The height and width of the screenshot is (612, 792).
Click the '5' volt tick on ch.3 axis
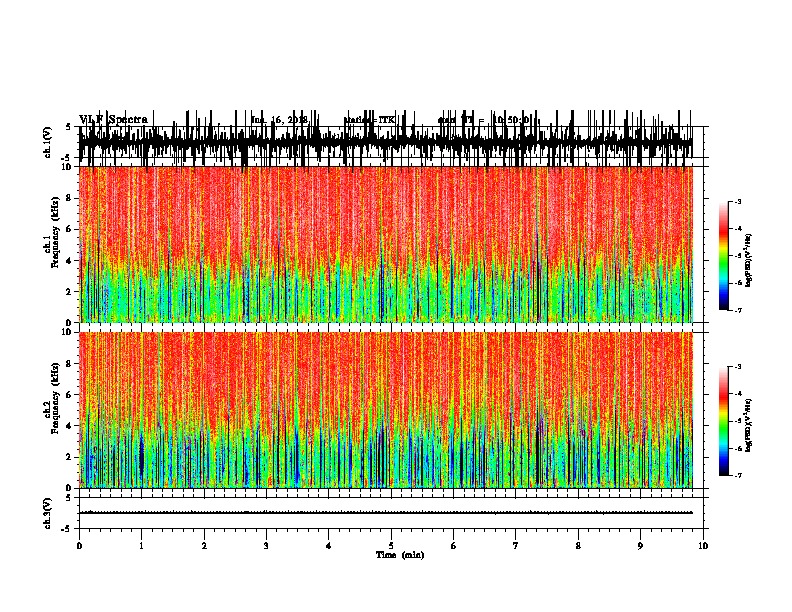coord(68,498)
